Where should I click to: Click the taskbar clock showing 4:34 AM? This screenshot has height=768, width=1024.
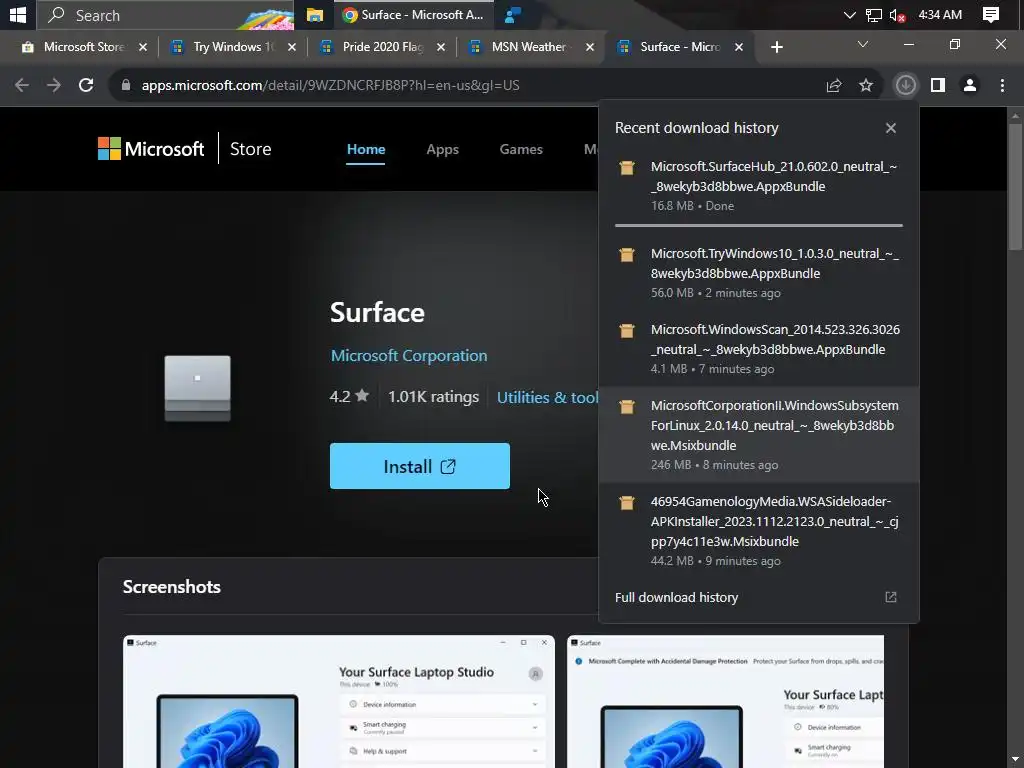point(940,14)
